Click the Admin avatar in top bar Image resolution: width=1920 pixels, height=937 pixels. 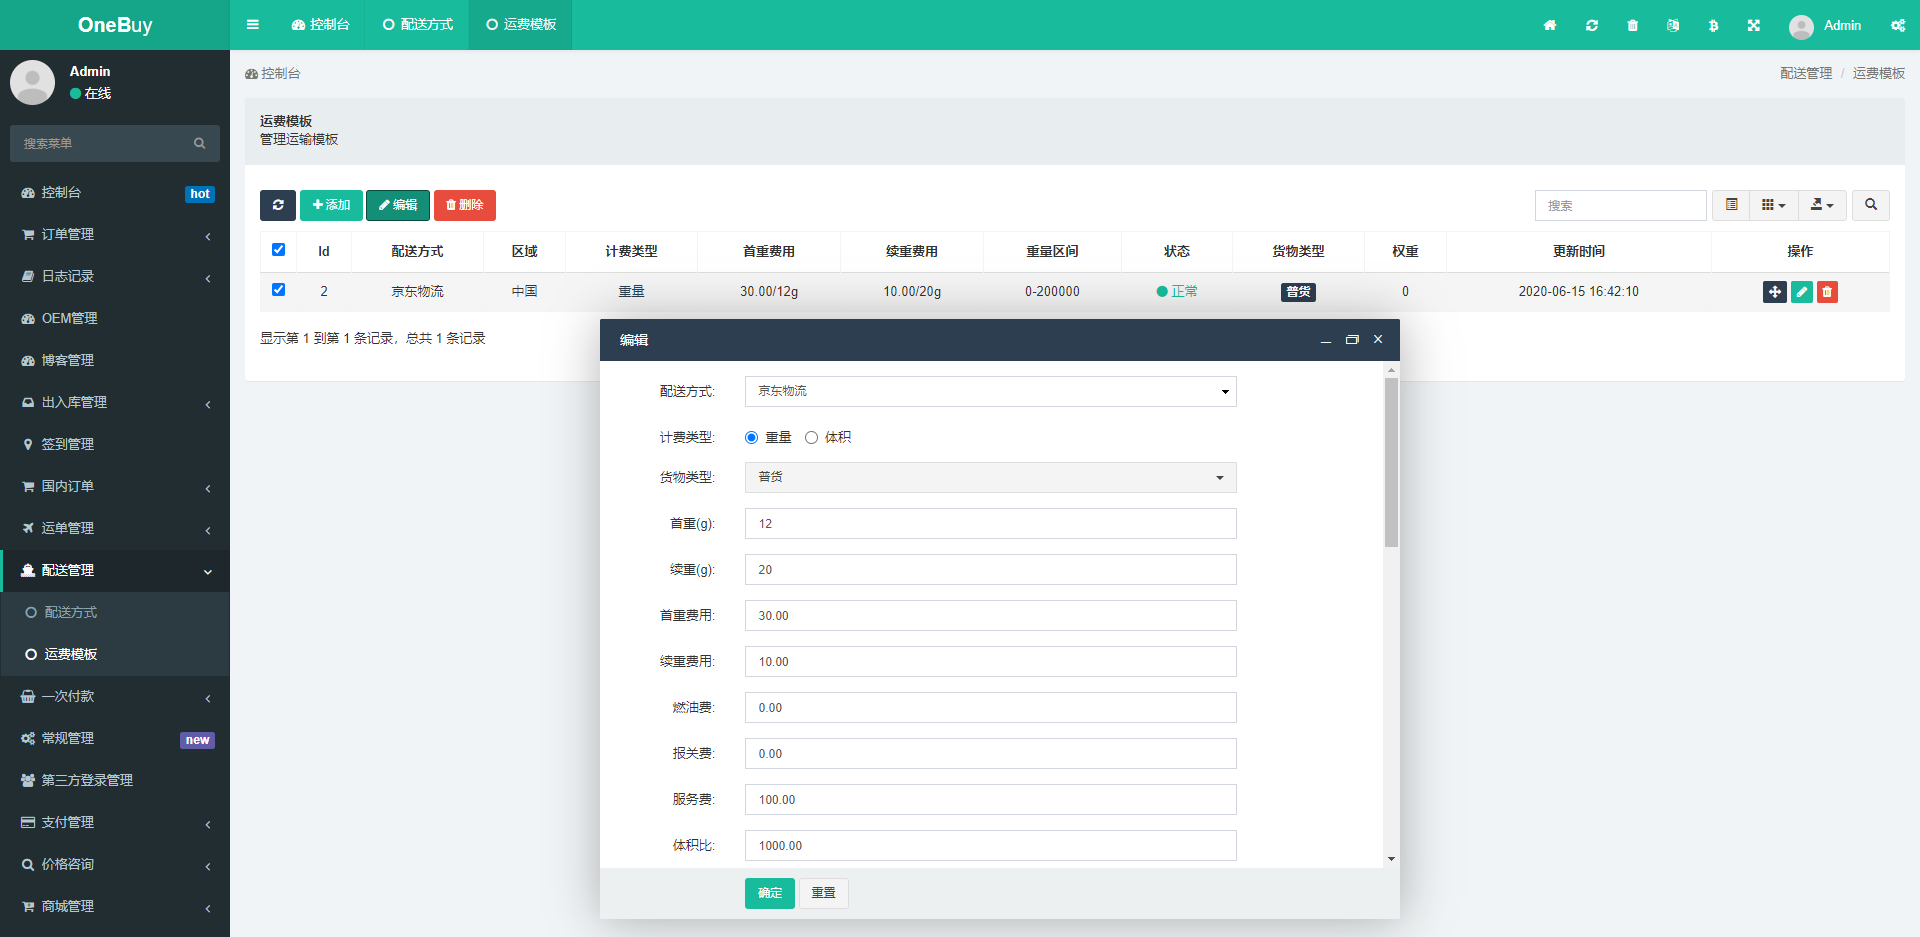(1802, 27)
